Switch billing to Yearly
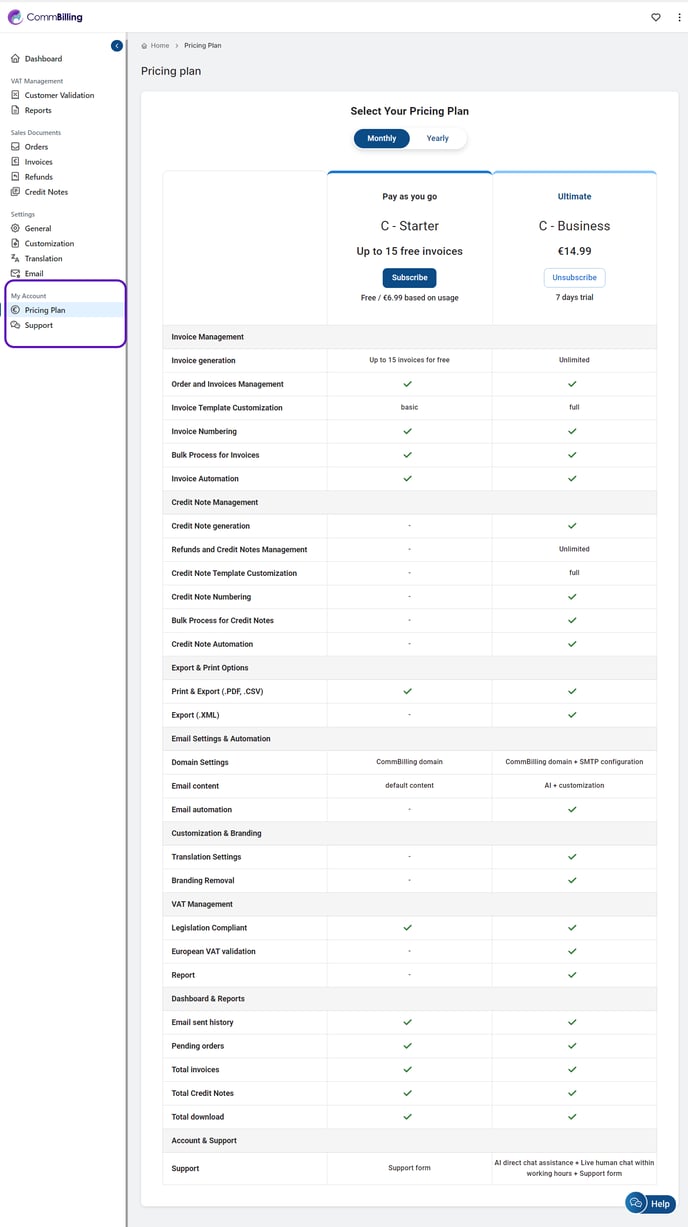The image size is (688, 1227). (x=438, y=139)
